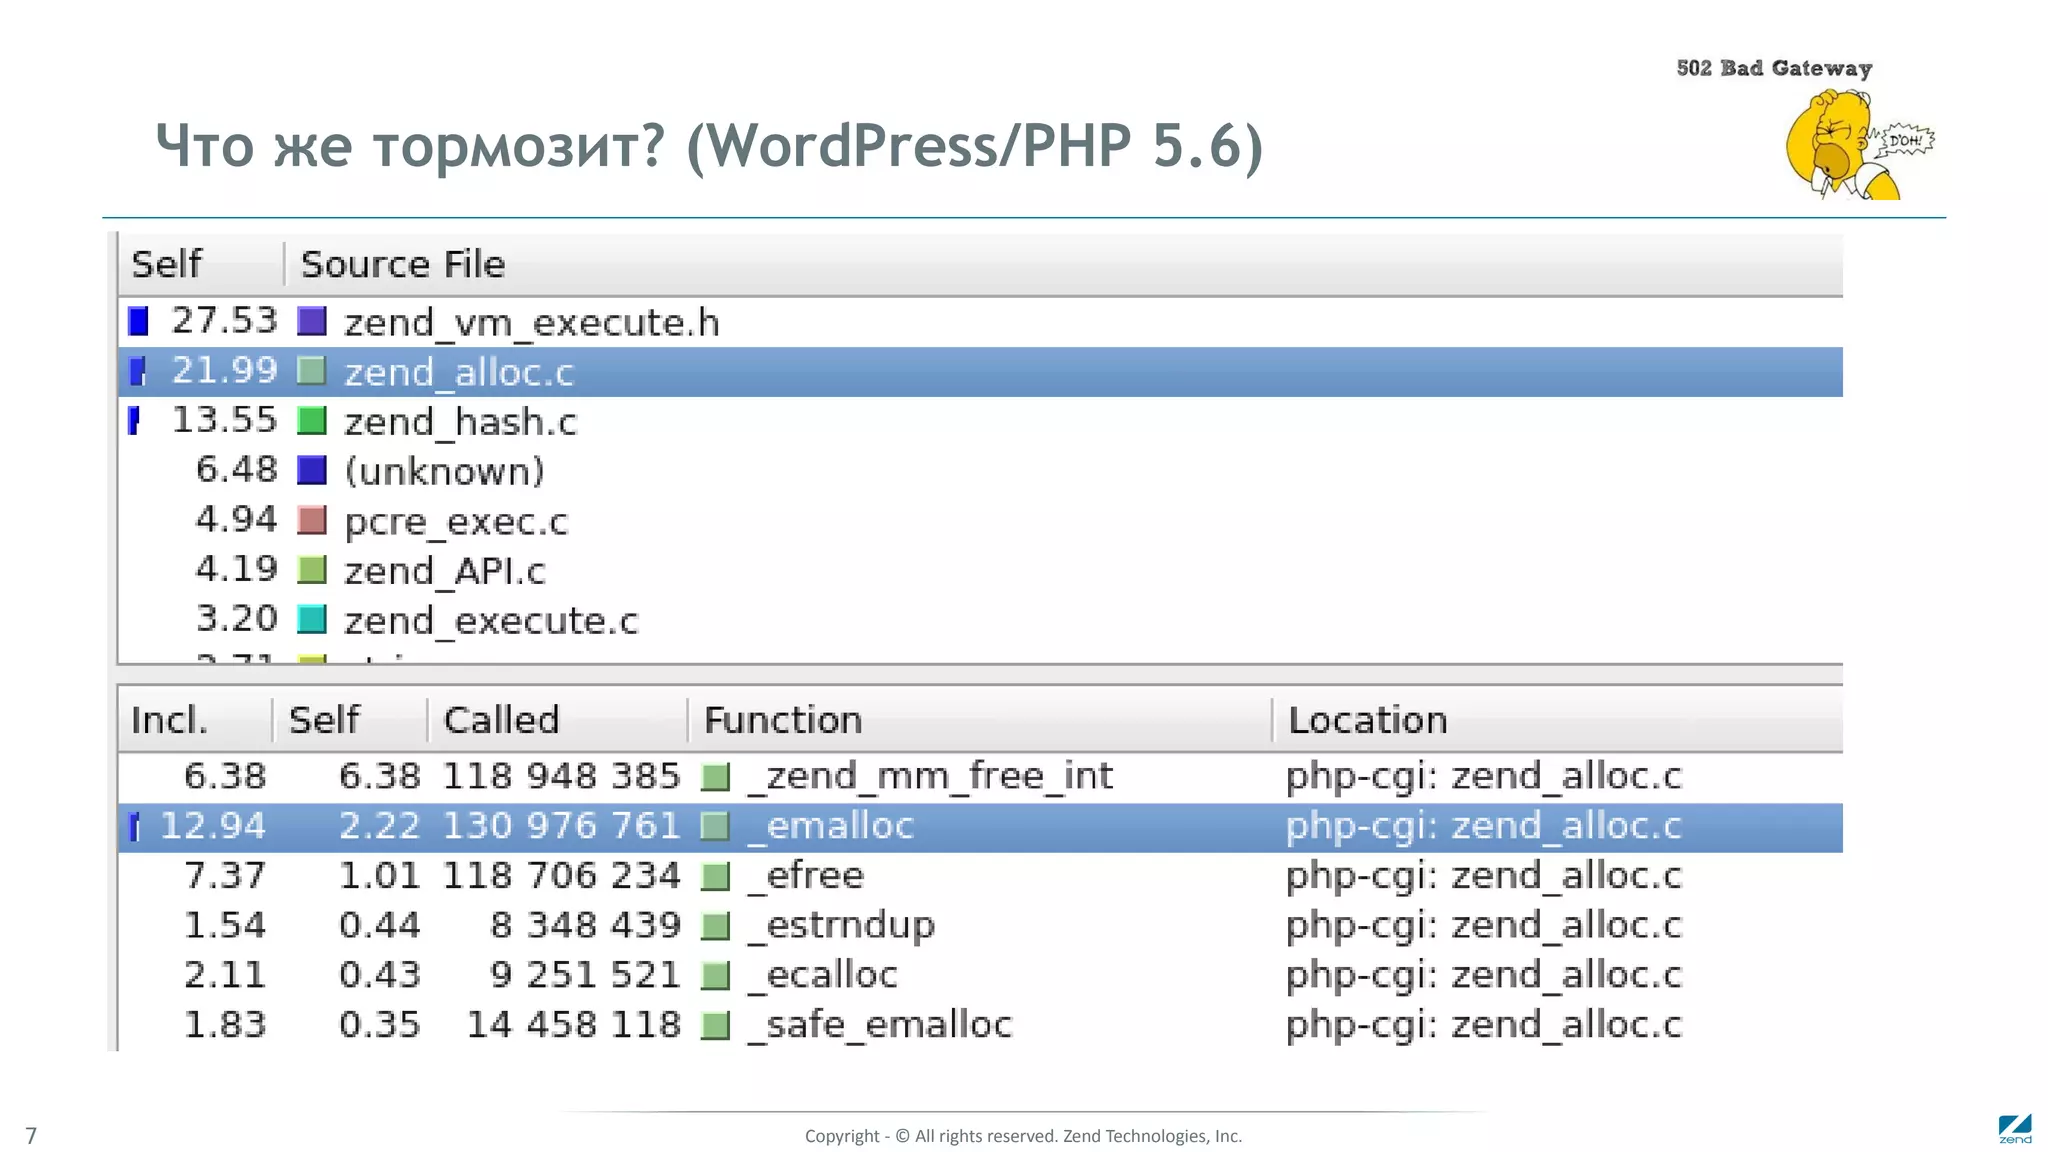Click the 118 706 234 called count
Viewport: 2048px width, 1152px height.
(561, 876)
